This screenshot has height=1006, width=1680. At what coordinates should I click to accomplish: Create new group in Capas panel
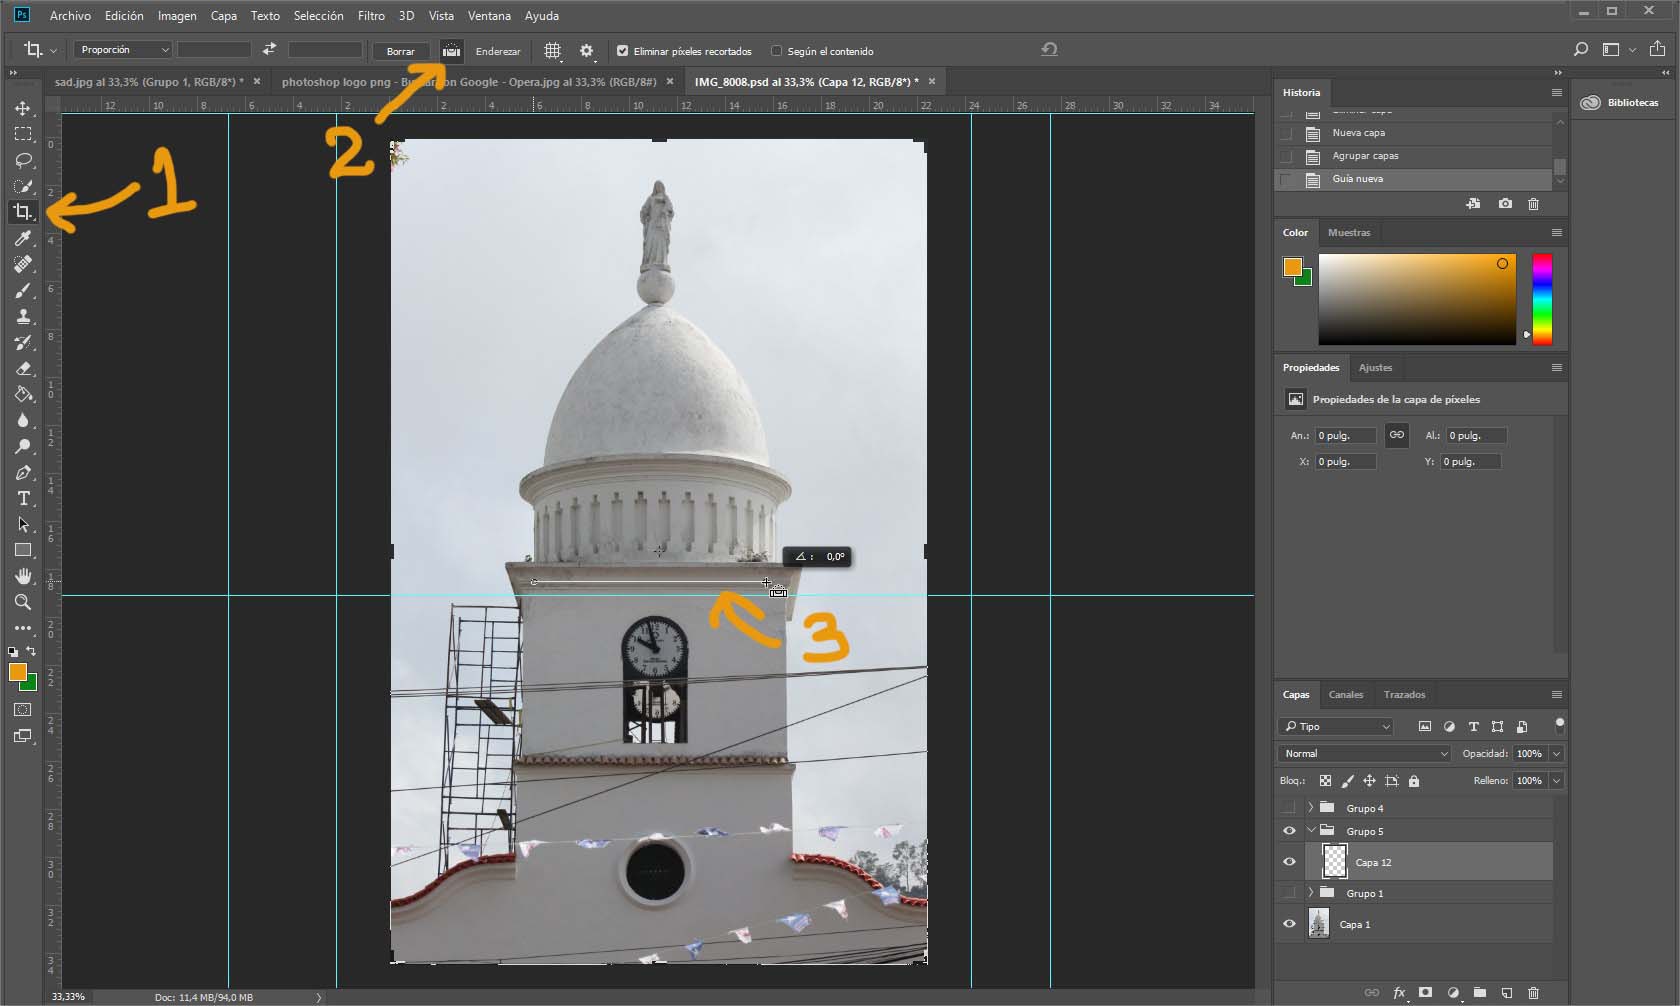(1479, 992)
